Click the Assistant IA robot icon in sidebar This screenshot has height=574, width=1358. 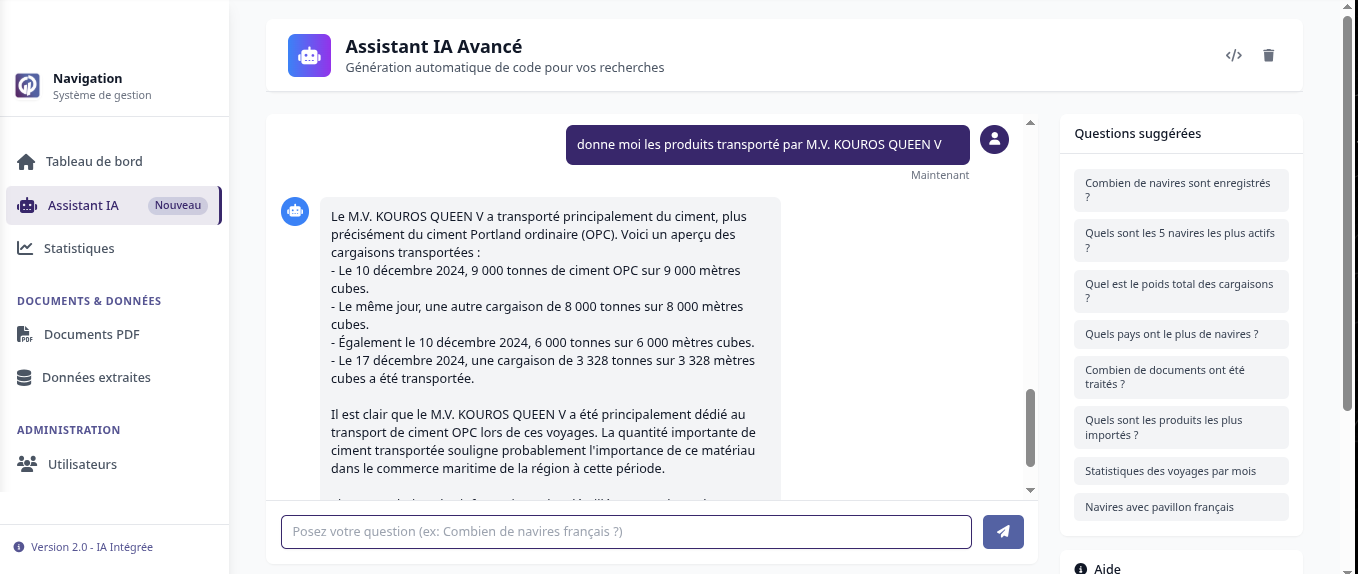click(x=27, y=206)
